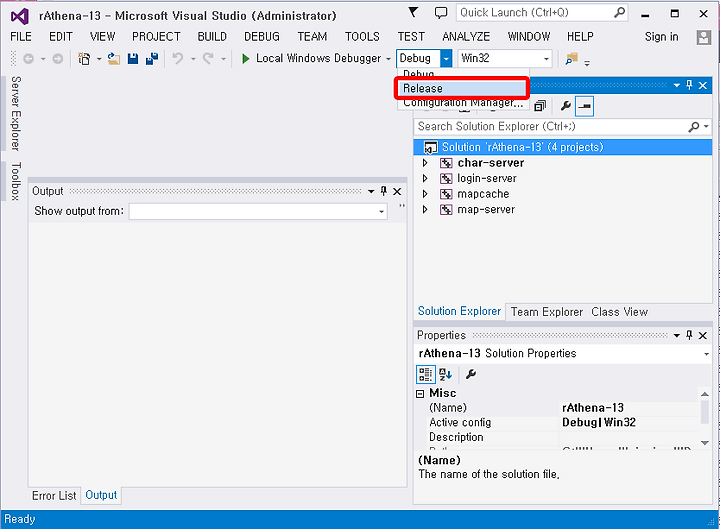Open the TOOLS menu
720x529 pixels.
click(x=362, y=37)
